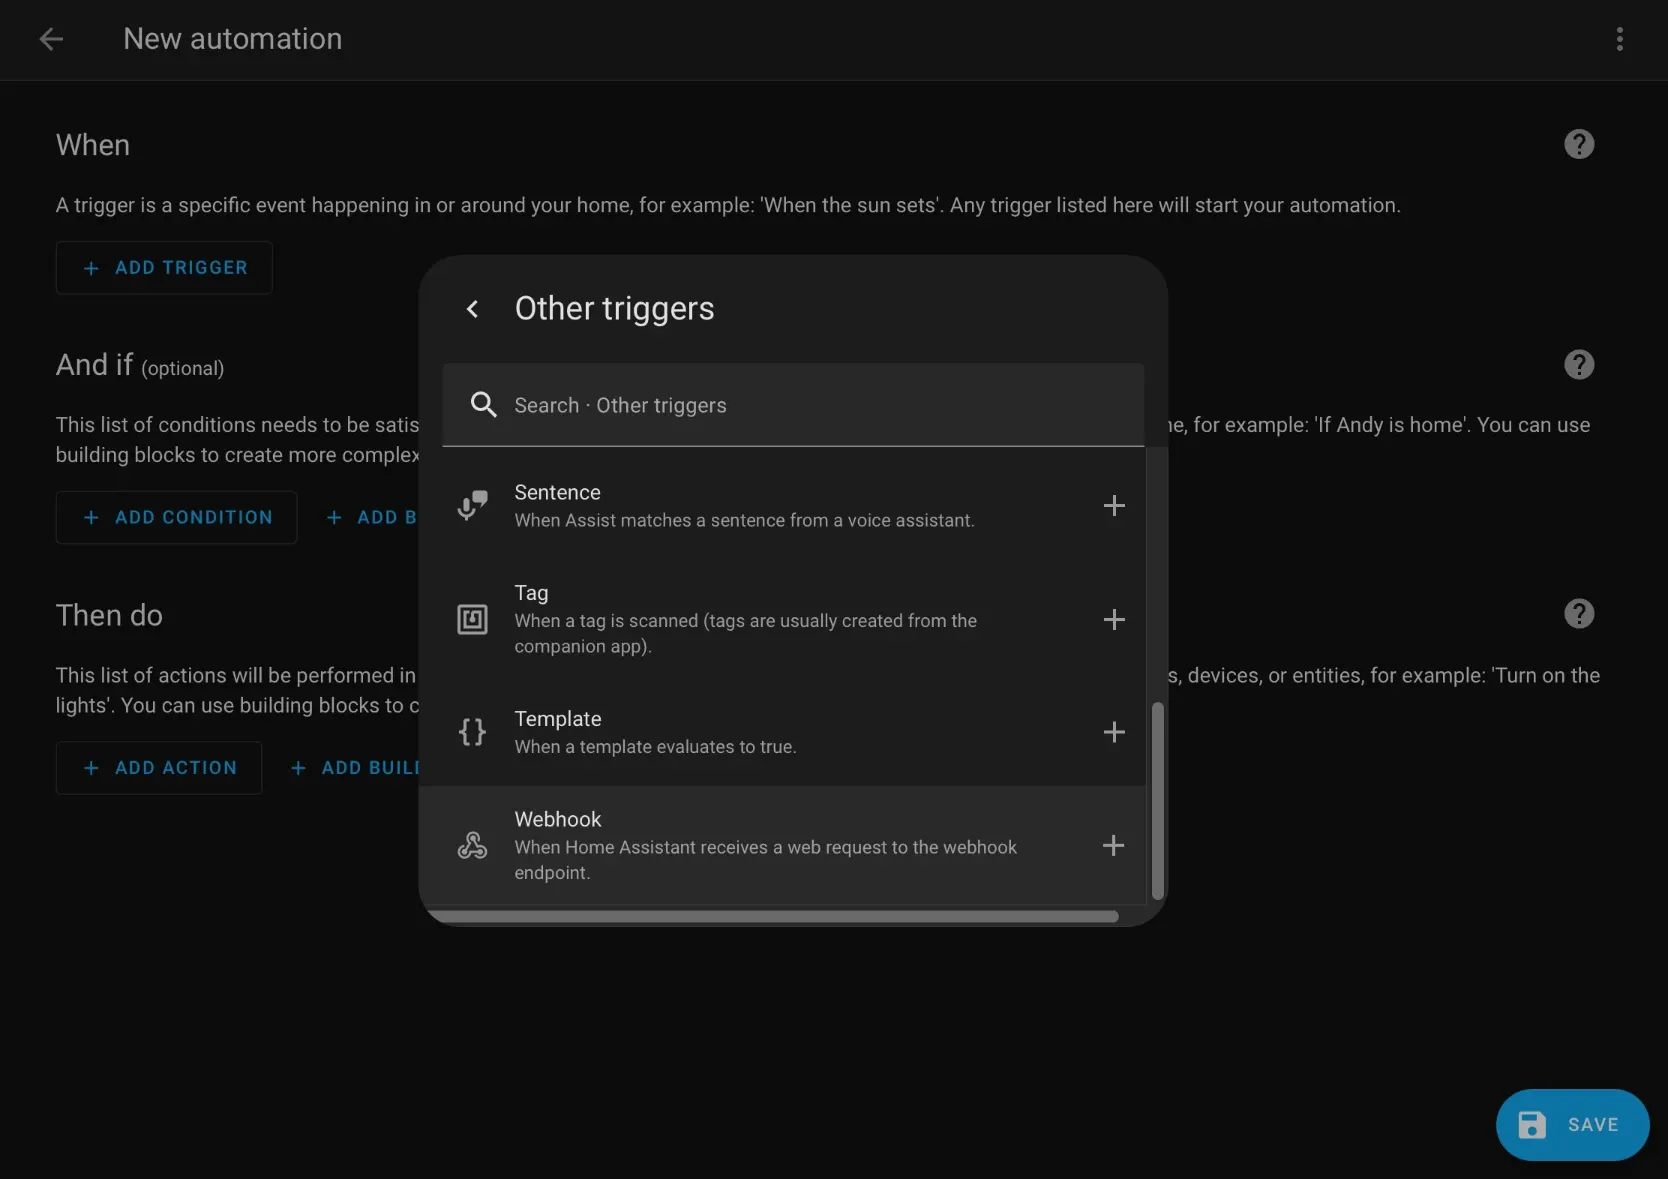Click the Add Trigger button
Image resolution: width=1668 pixels, height=1179 pixels.
[x=164, y=268]
